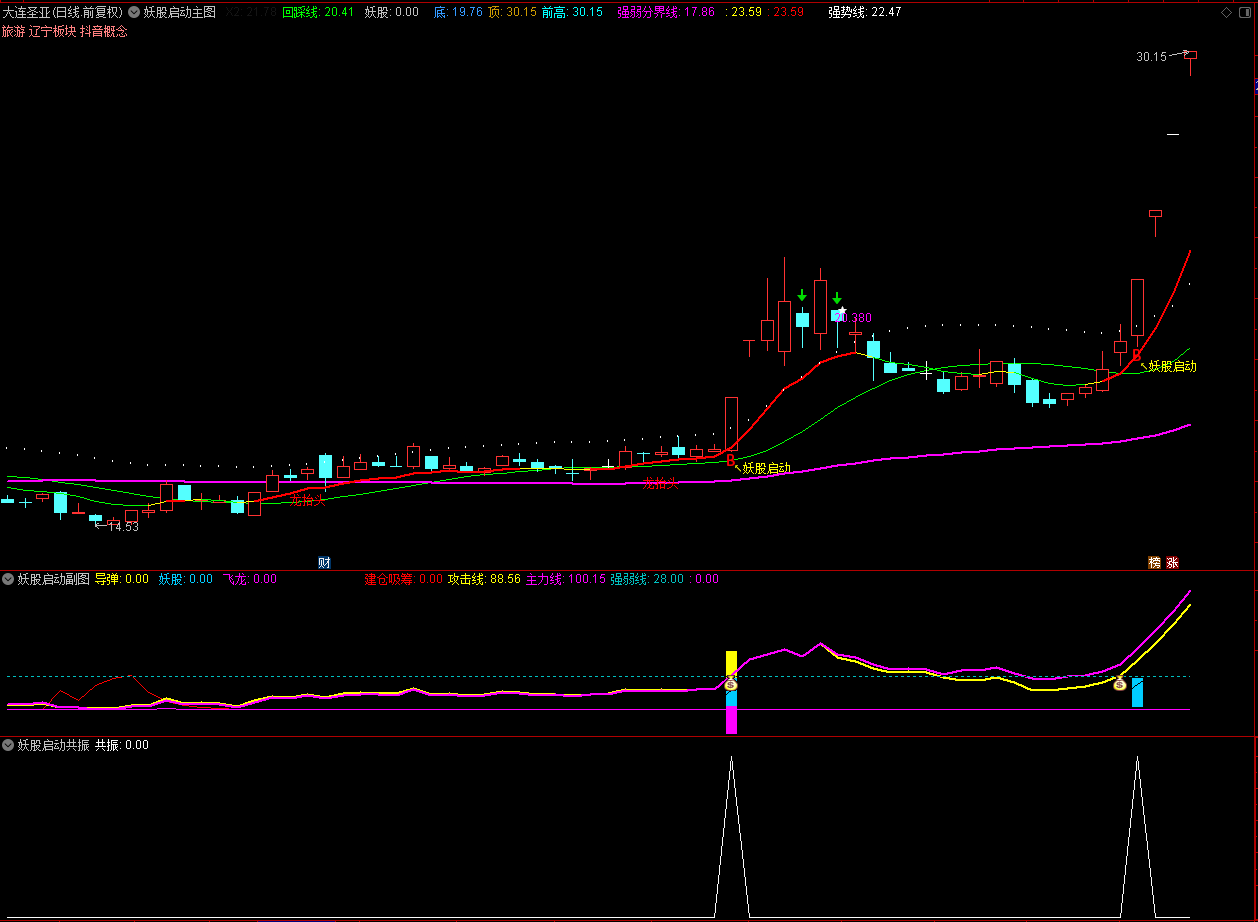Click the topmost candlestick near 30.15
The height and width of the screenshot is (922, 1258).
pyautogui.click(x=1190, y=62)
